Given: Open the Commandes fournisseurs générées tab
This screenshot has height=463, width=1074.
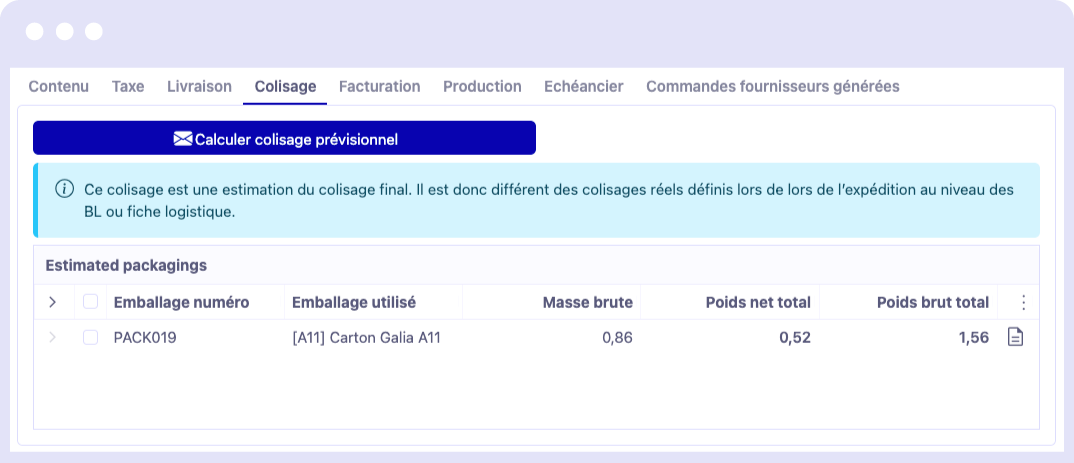Looking at the screenshot, I should pos(772,87).
